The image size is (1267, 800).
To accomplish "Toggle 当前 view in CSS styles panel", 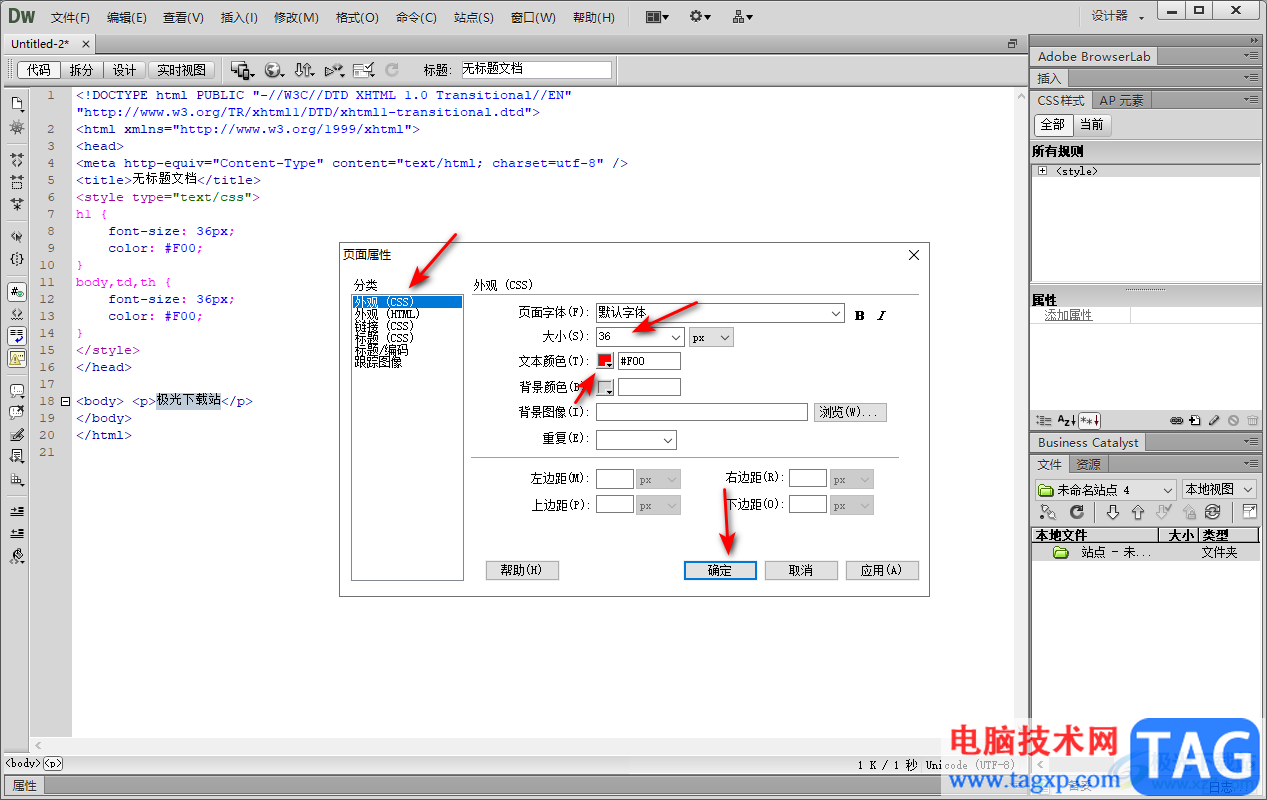I will 1092,125.
